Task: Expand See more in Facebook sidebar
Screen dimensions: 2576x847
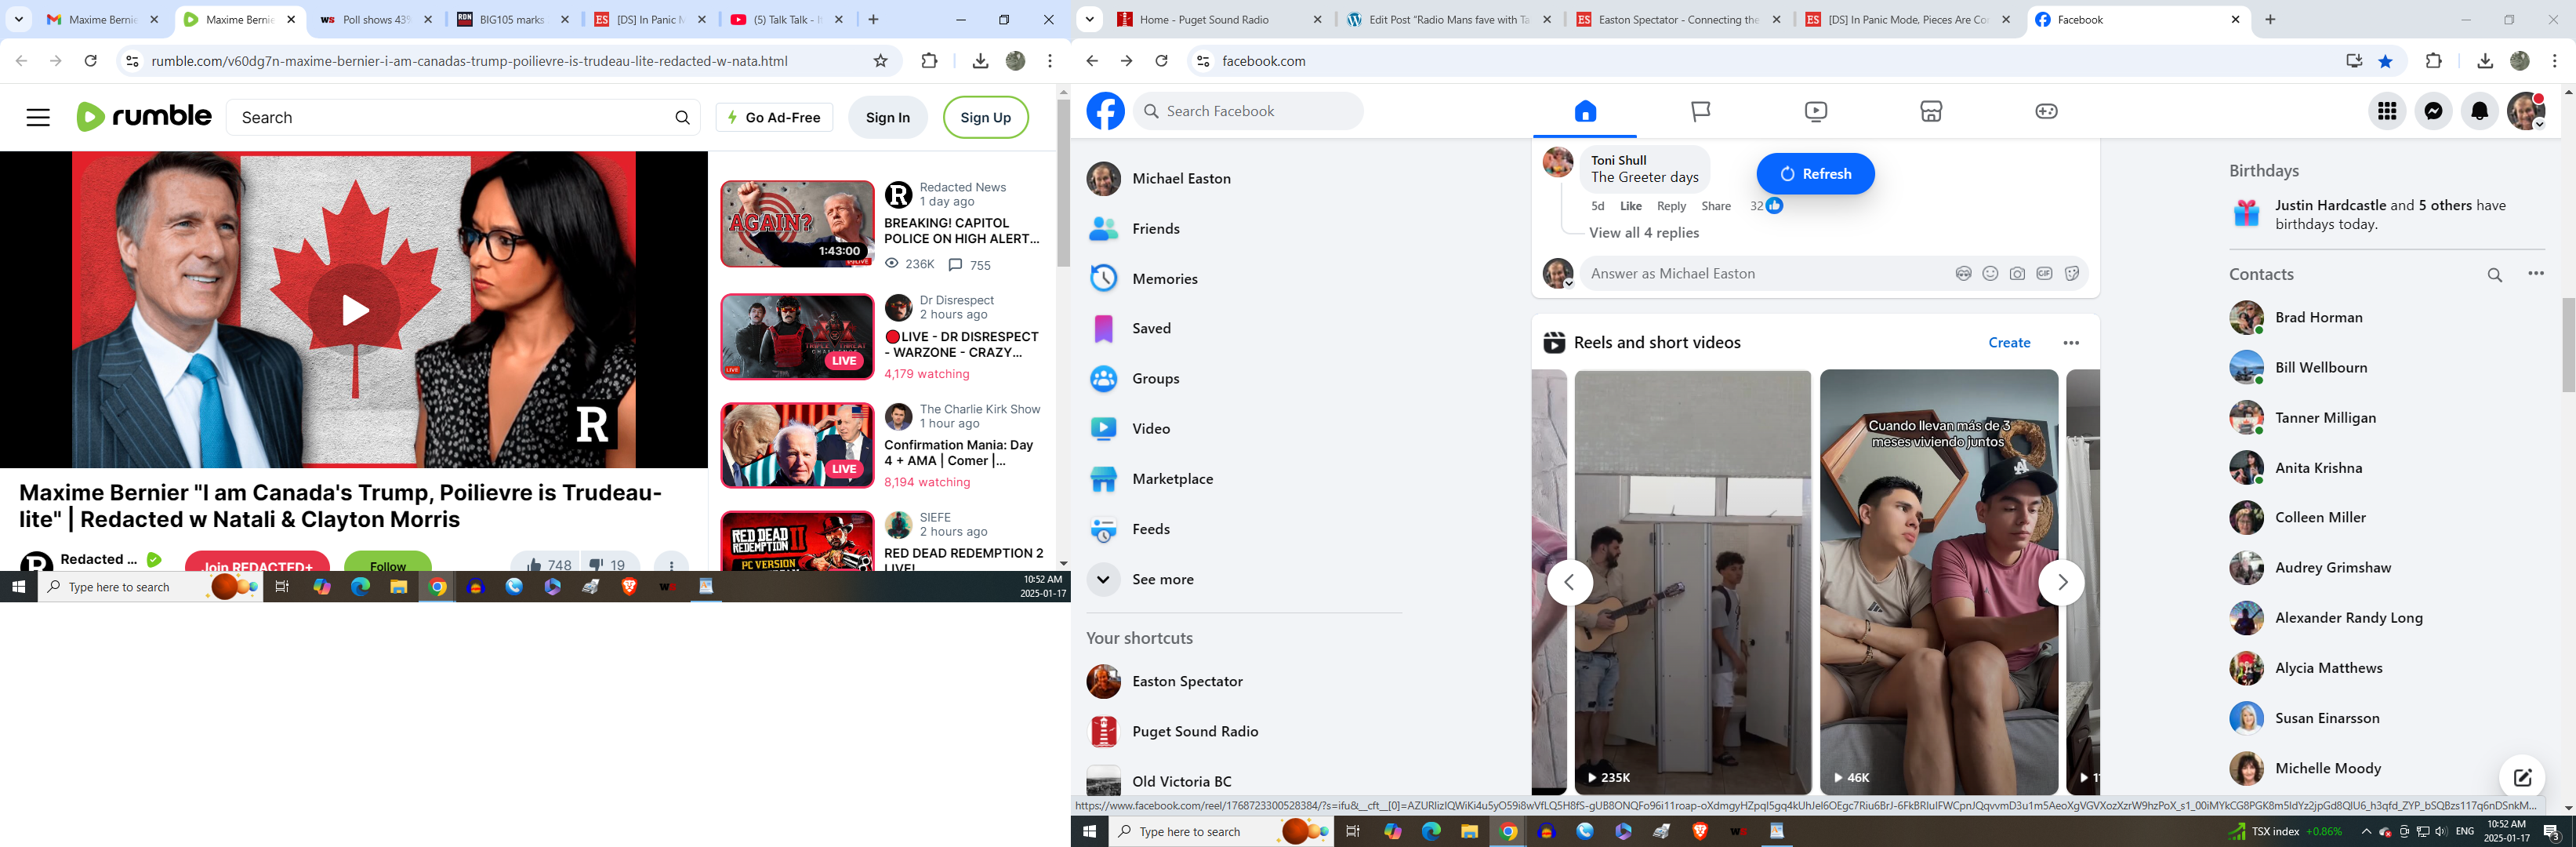Action: pyautogui.click(x=1162, y=579)
